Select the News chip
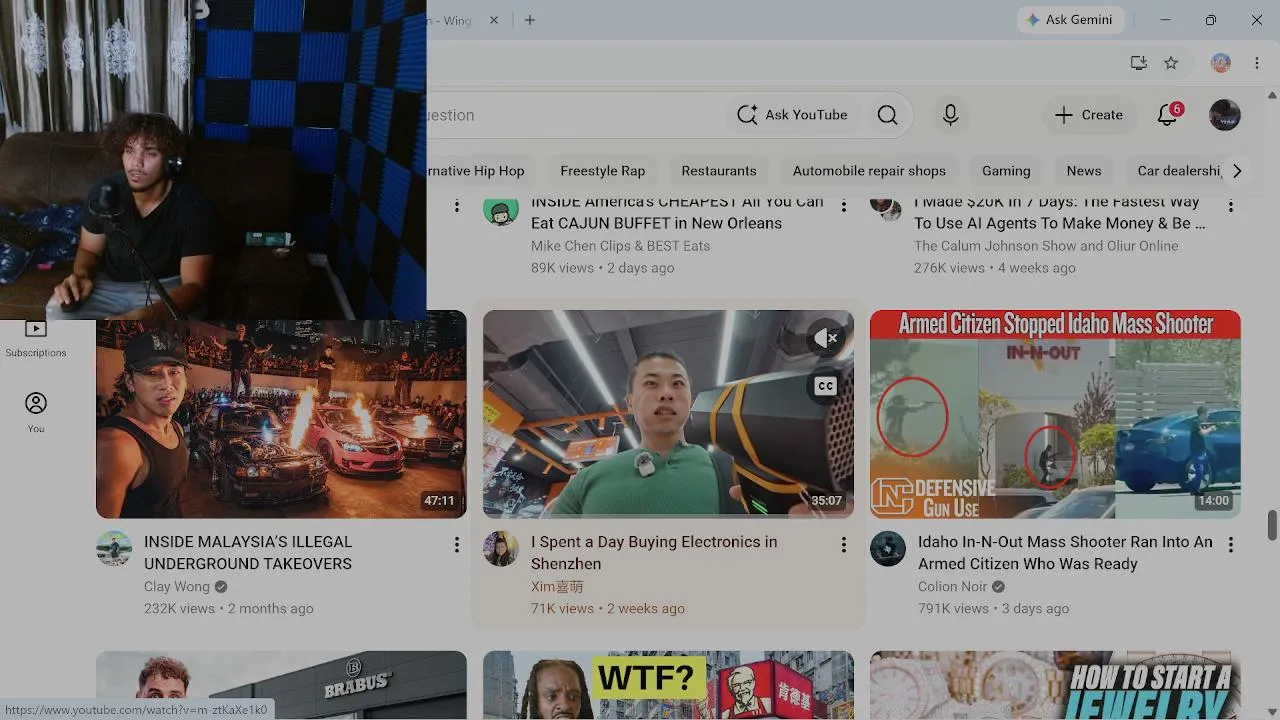Viewport: 1280px width, 720px height. coord(1084,171)
